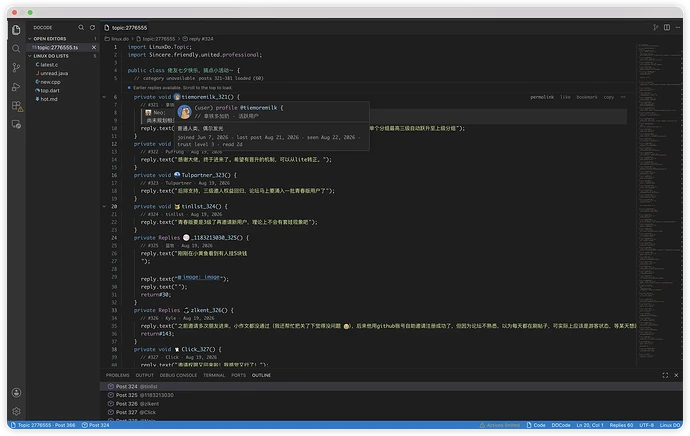Click reply #324 in the breadcrumb
Viewport: 690px width, 436px height.
coord(201,39)
